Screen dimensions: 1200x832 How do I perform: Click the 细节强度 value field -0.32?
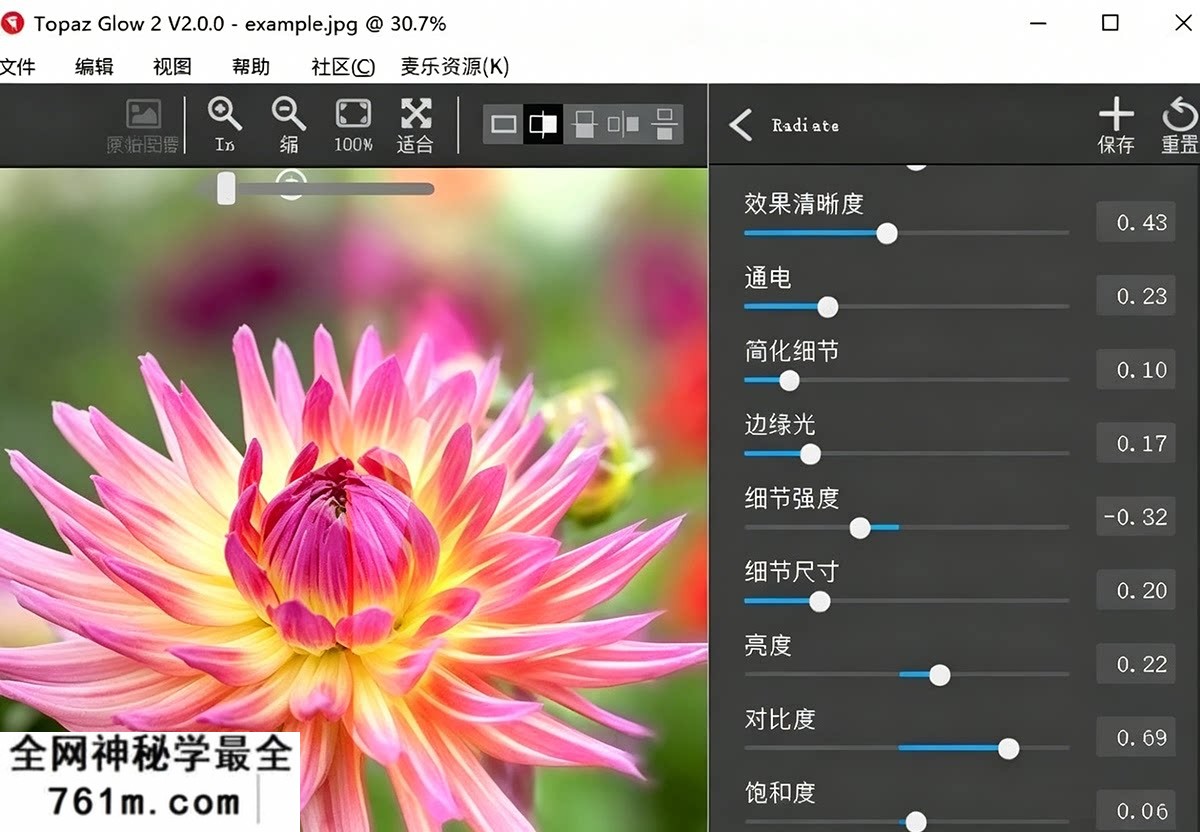click(x=1135, y=516)
